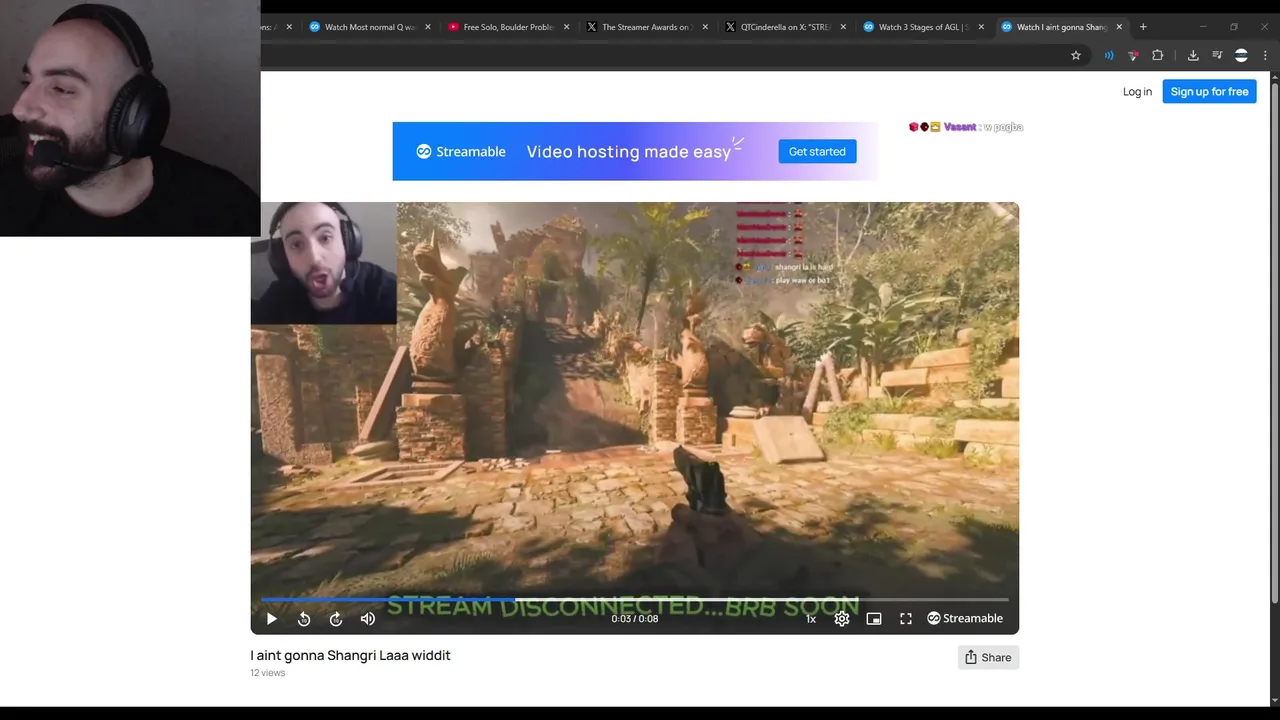The image size is (1280, 720).
Task: Open the playback speed 1x menu
Action: tap(811, 619)
